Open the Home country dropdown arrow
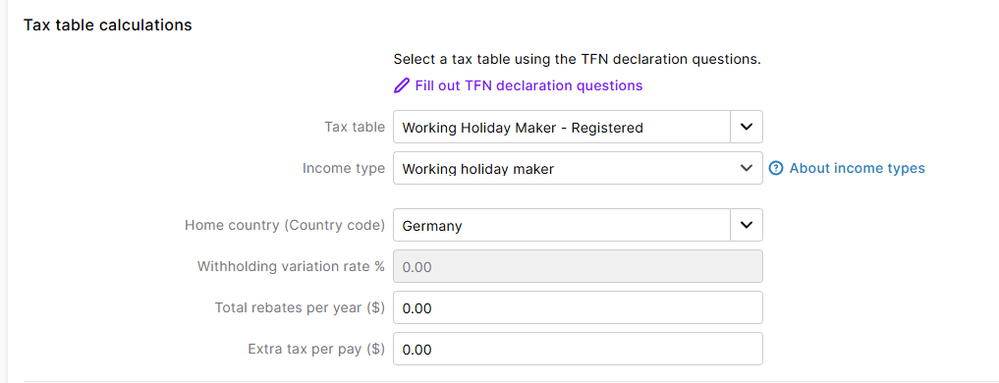999x383 pixels. click(746, 225)
